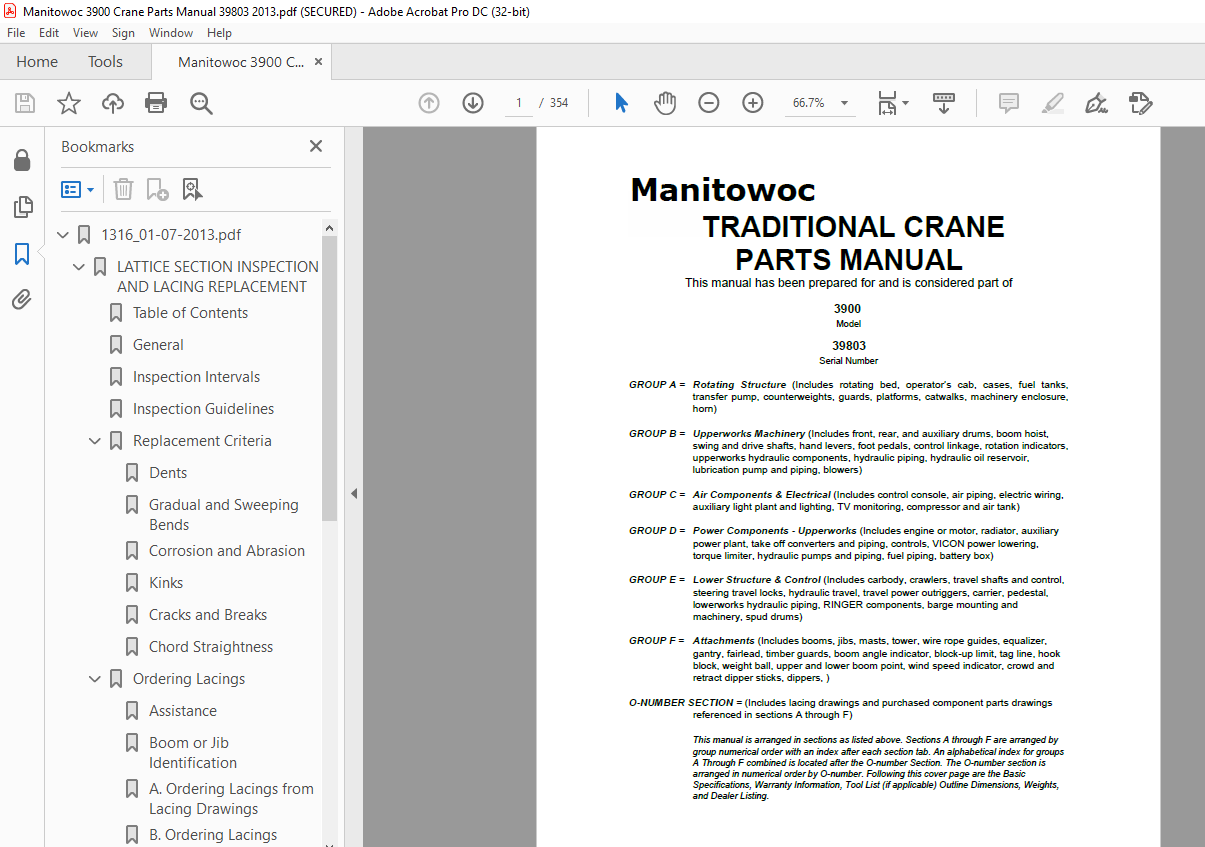Activate the hand pan tool
This screenshot has height=847, width=1205.
click(x=665, y=103)
